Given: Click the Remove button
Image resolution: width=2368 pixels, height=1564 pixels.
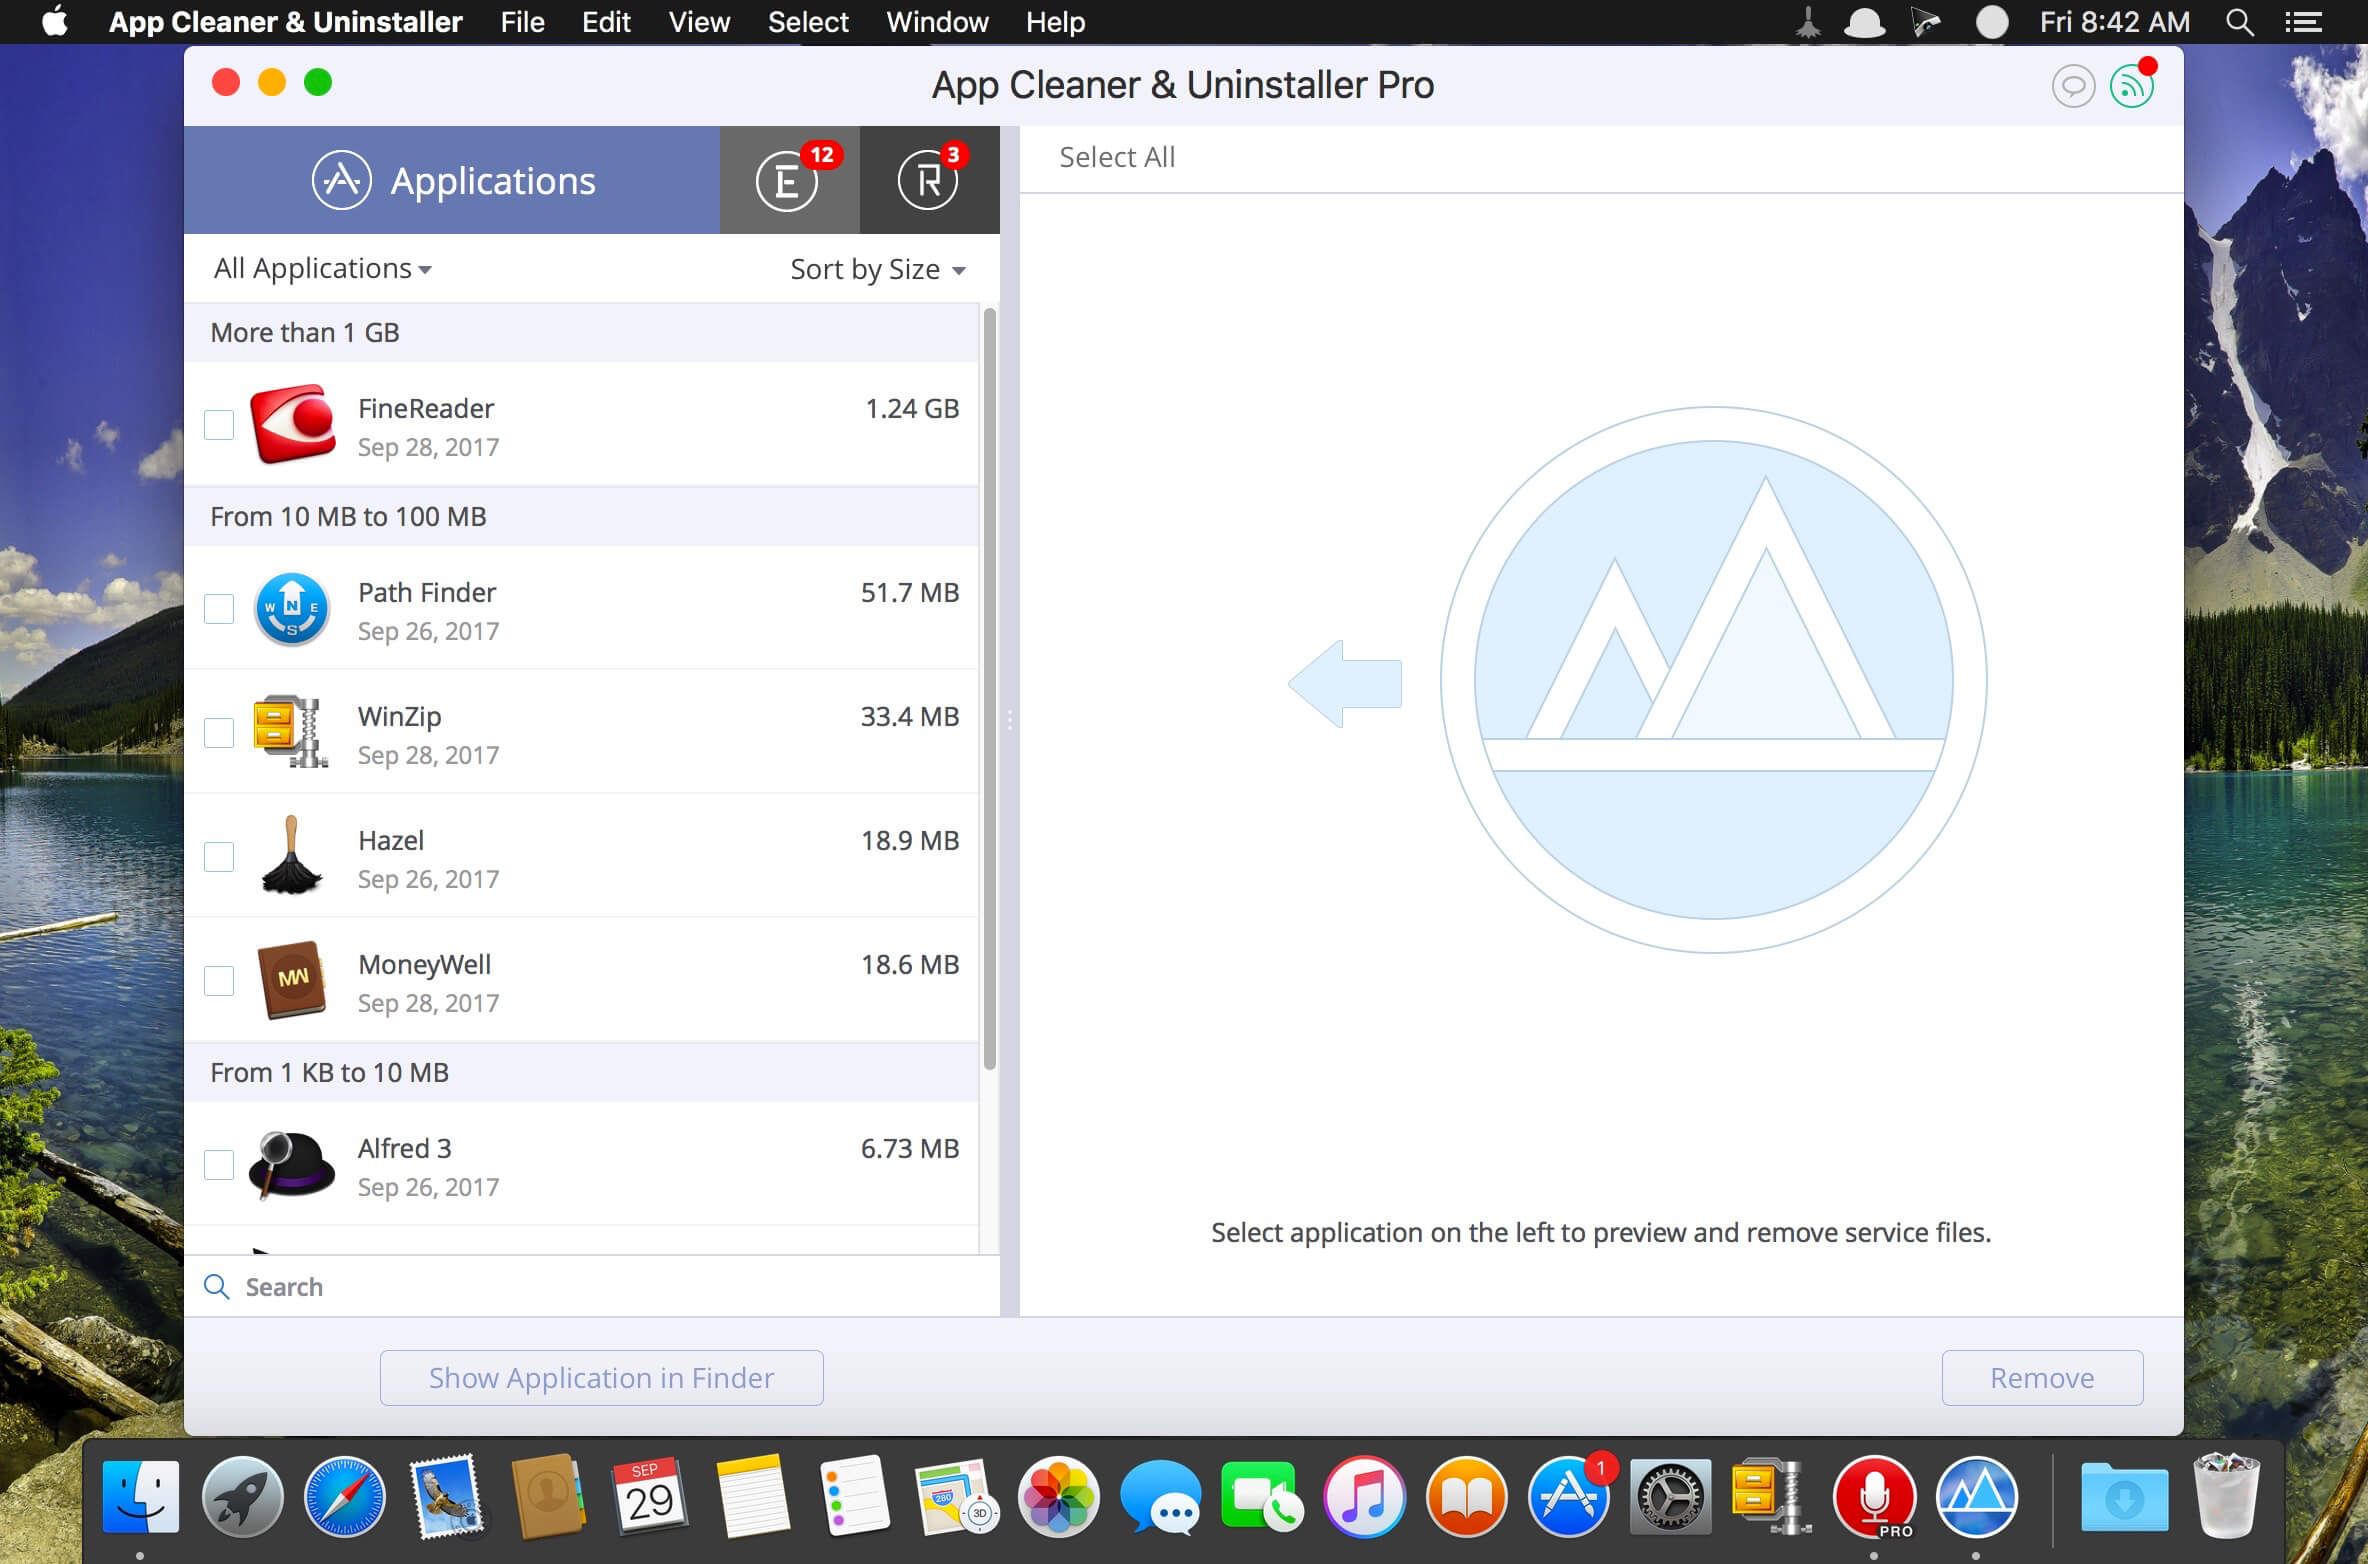Looking at the screenshot, I should pyautogui.click(x=2042, y=1377).
